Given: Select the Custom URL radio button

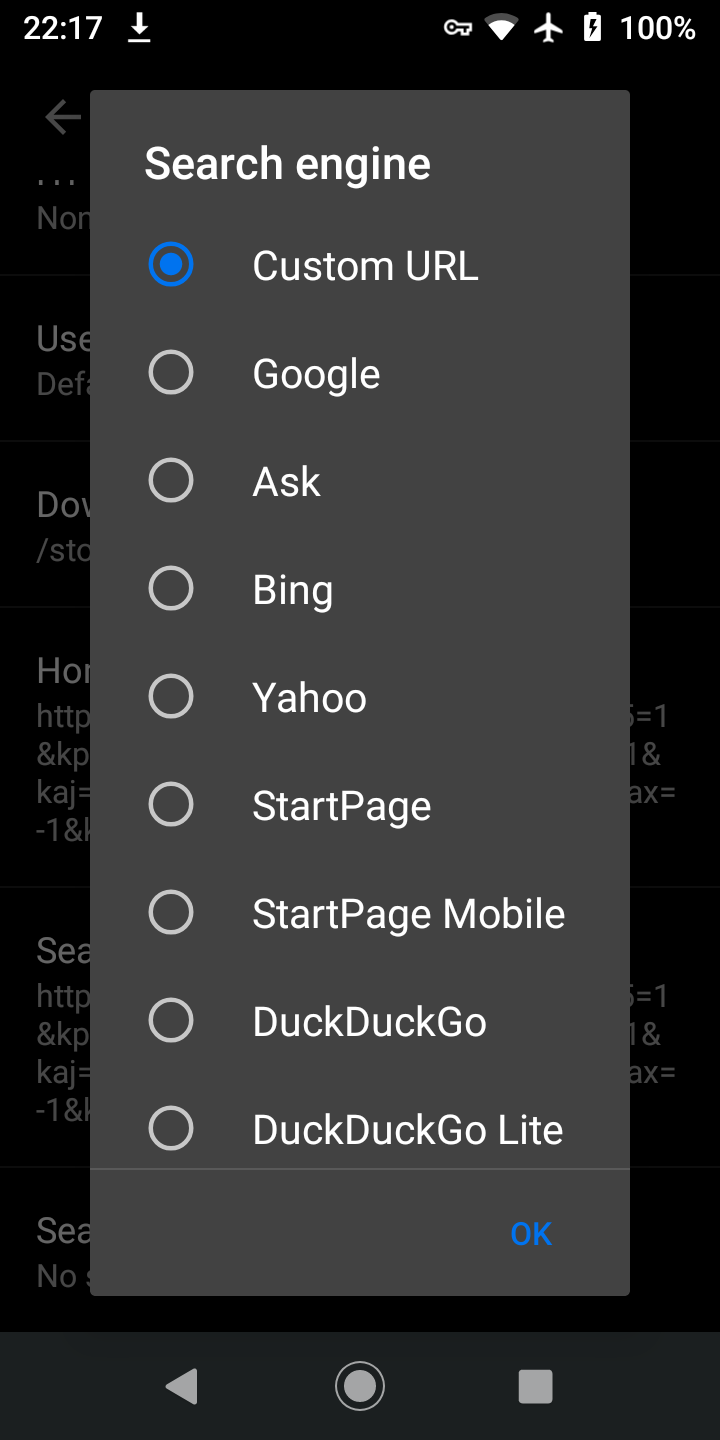Looking at the screenshot, I should (x=171, y=265).
